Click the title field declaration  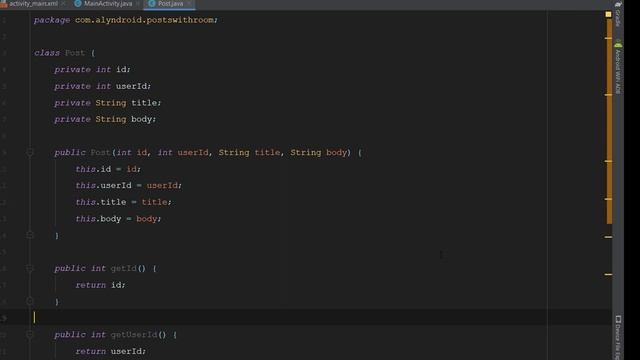click(x=107, y=103)
